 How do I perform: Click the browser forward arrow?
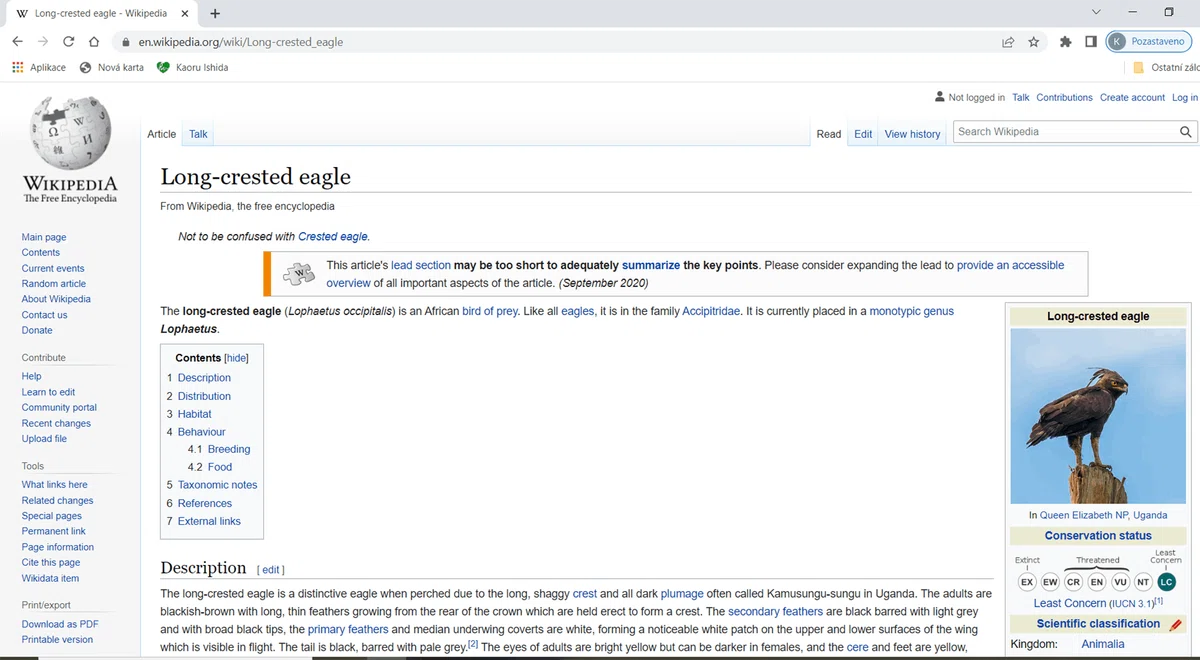click(43, 42)
